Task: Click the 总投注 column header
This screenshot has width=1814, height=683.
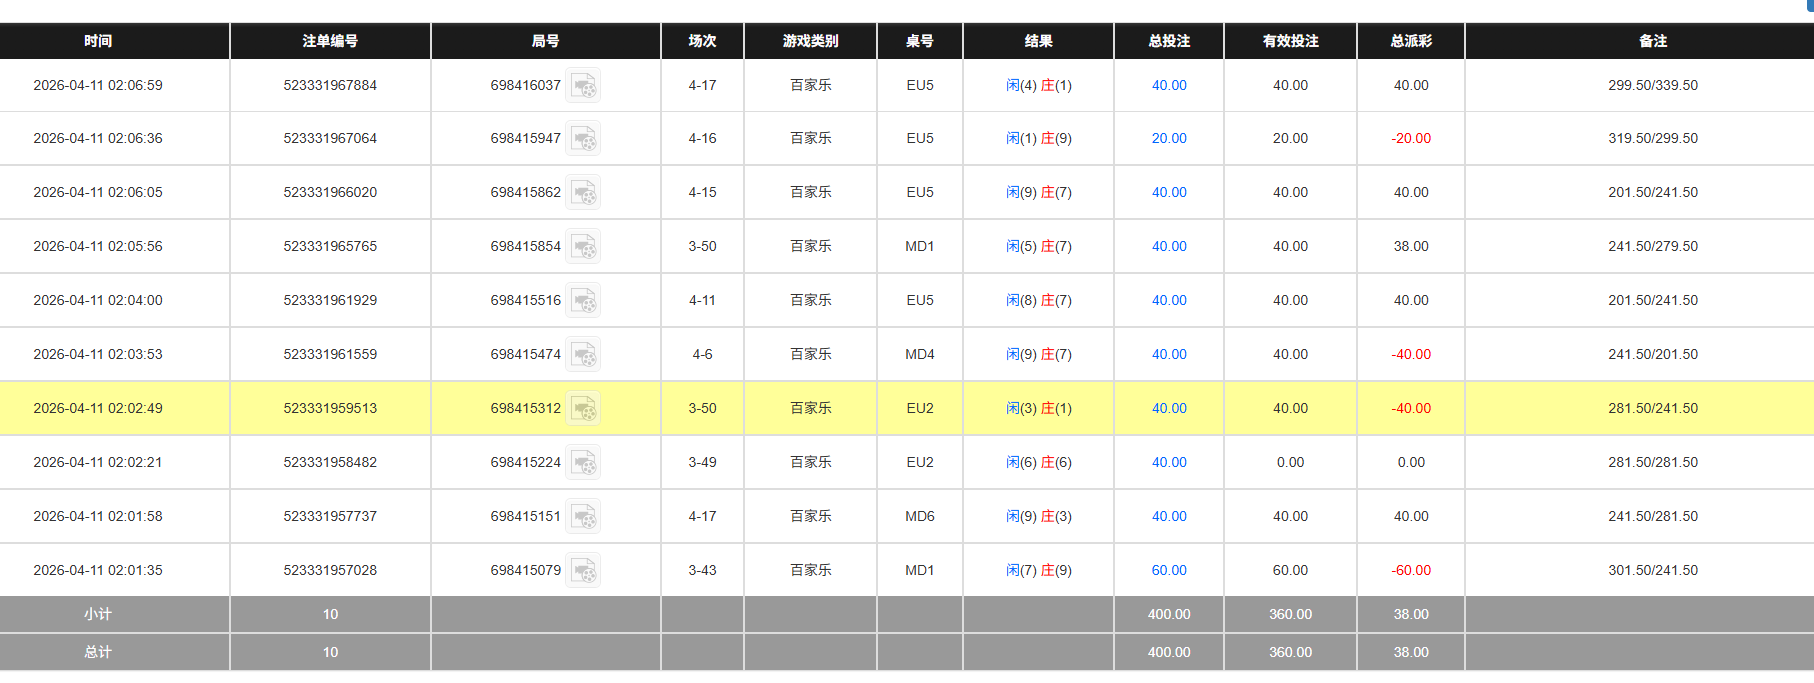Action: [1169, 41]
